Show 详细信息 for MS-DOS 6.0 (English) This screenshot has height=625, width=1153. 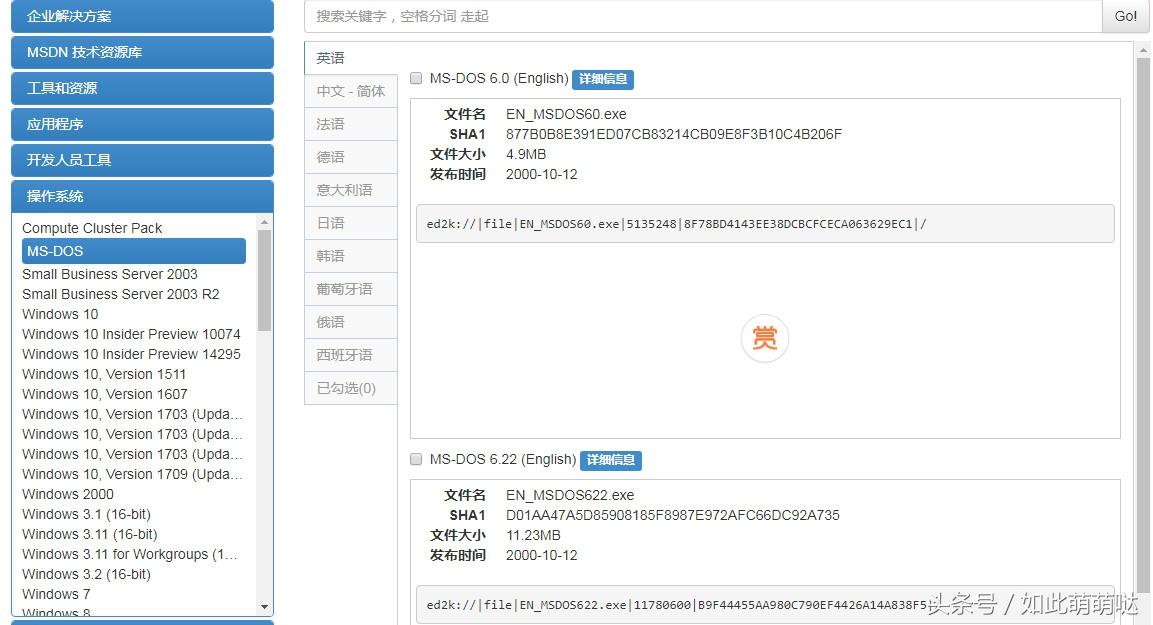[603, 79]
